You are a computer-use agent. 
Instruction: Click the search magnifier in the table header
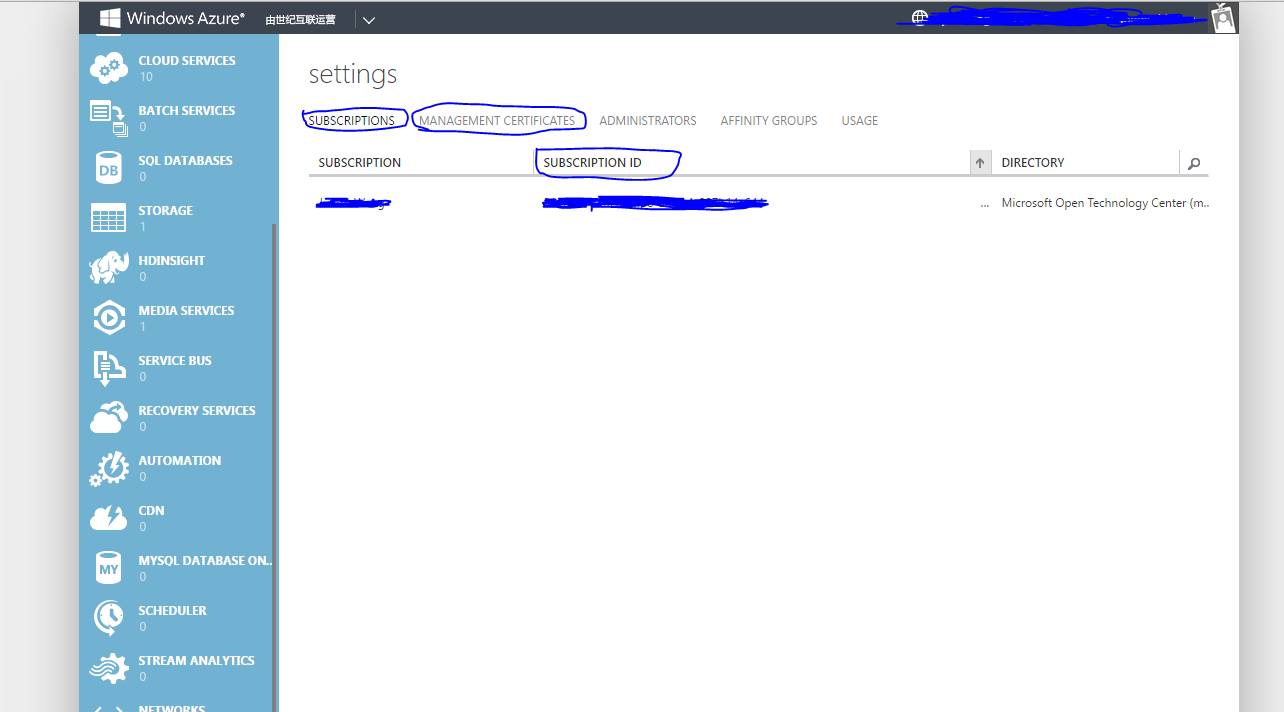tap(1194, 163)
